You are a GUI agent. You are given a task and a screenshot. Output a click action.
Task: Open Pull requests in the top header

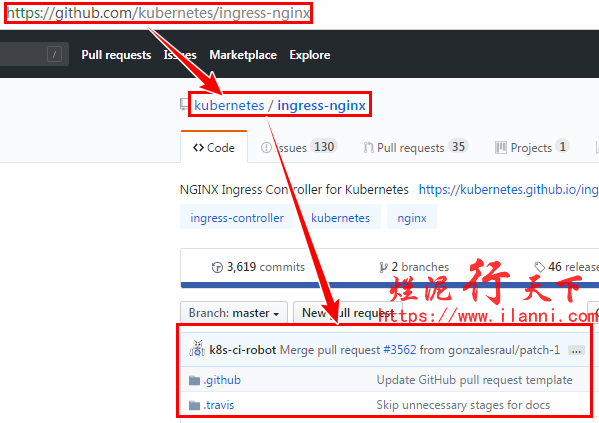tap(116, 55)
